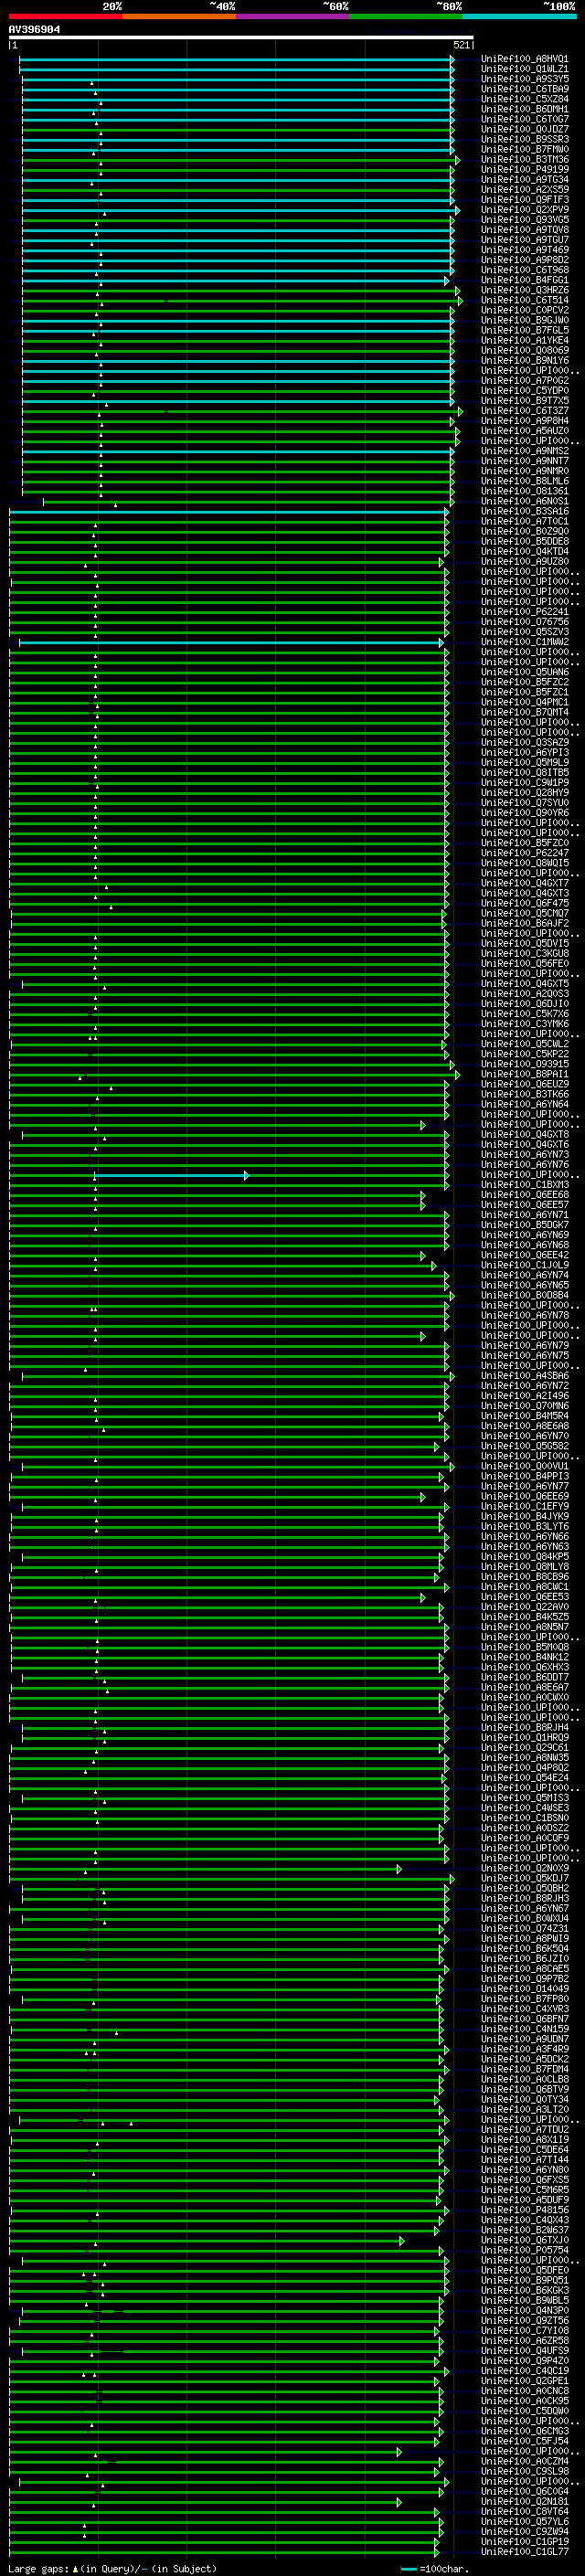
Task: Click UniRef100_O81361
Action: point(524,491)
